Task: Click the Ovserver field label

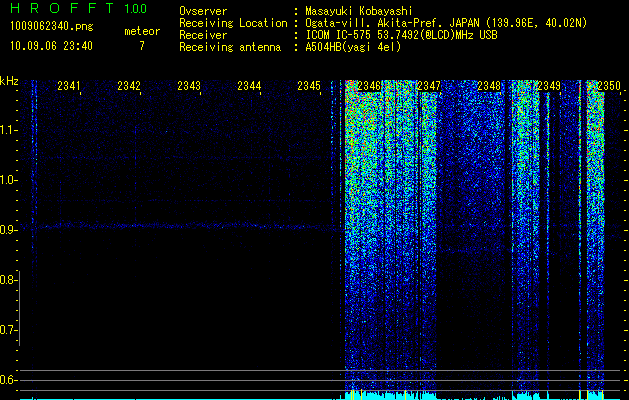Action: (203, 12)
